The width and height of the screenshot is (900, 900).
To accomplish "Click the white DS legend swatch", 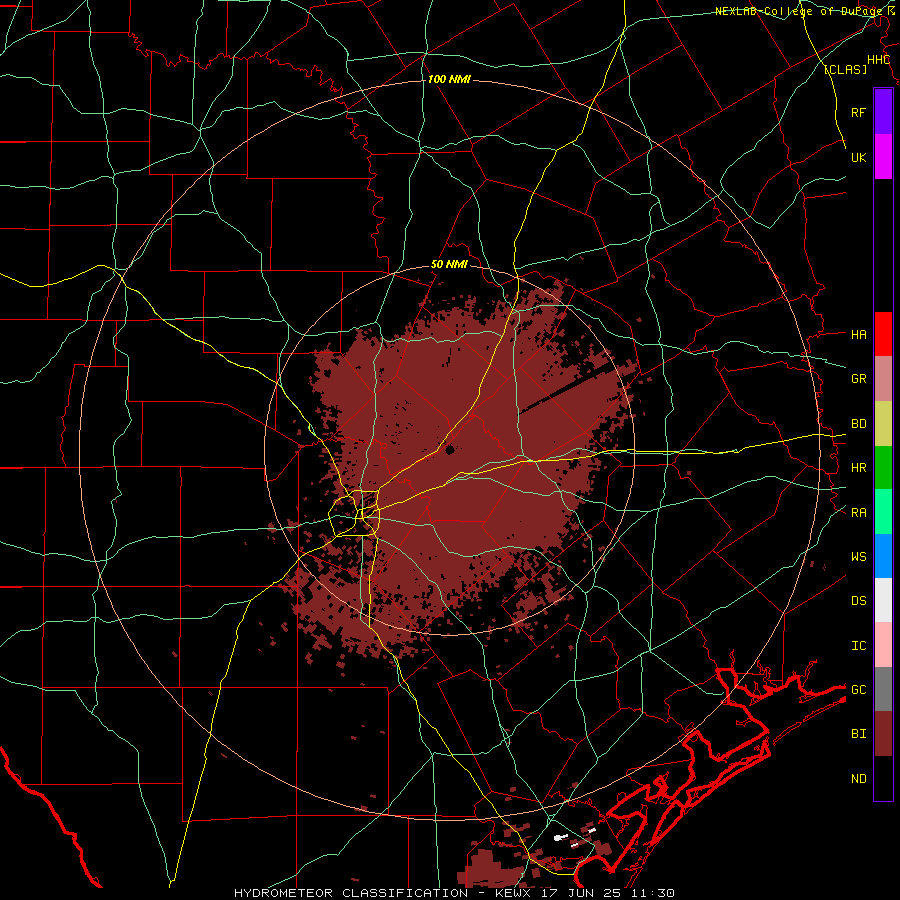I will tap(883, 600).
